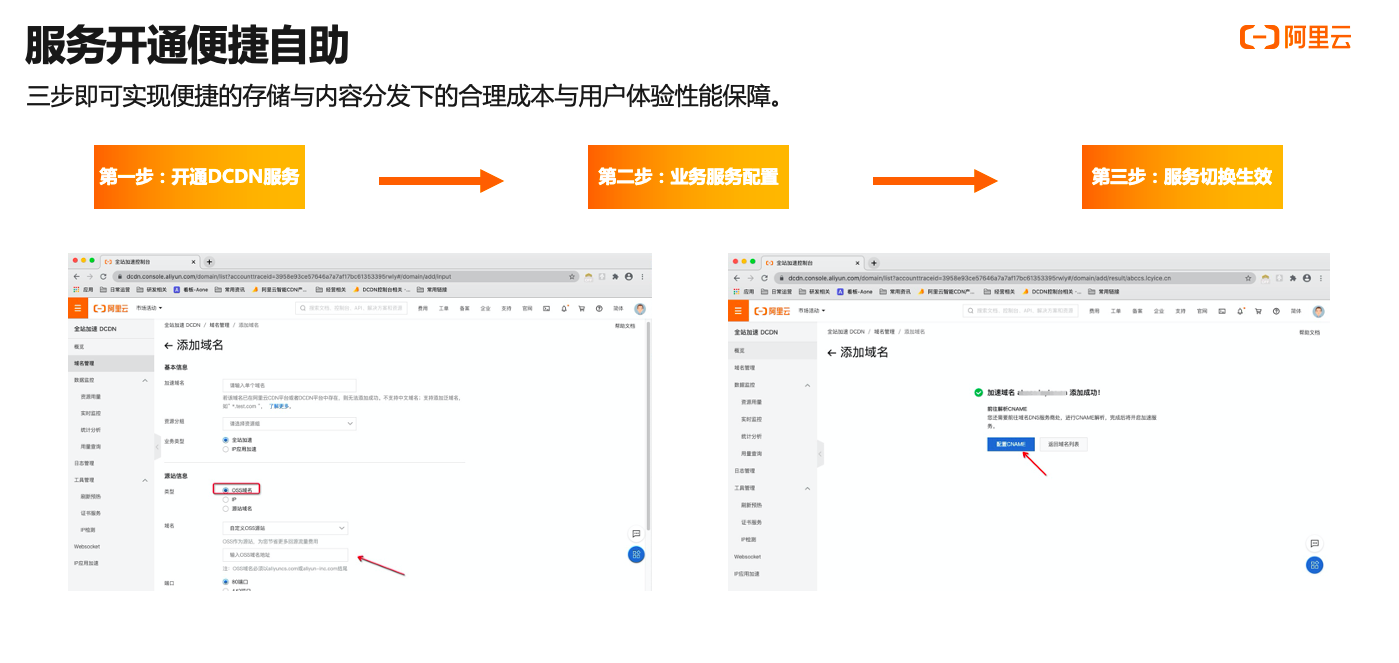The height and width of the screenshot is (663, 1399).
Task: Click browser reload icon in left screenshot
Action: coord(103,276)
